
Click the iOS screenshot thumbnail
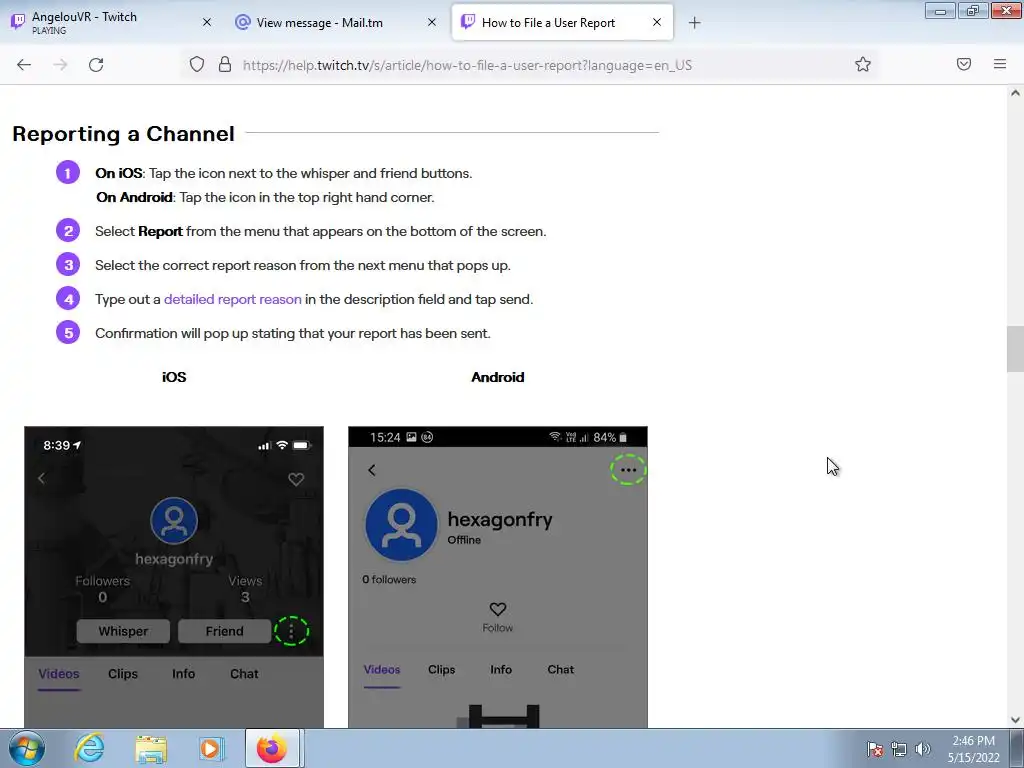point(174,577)
